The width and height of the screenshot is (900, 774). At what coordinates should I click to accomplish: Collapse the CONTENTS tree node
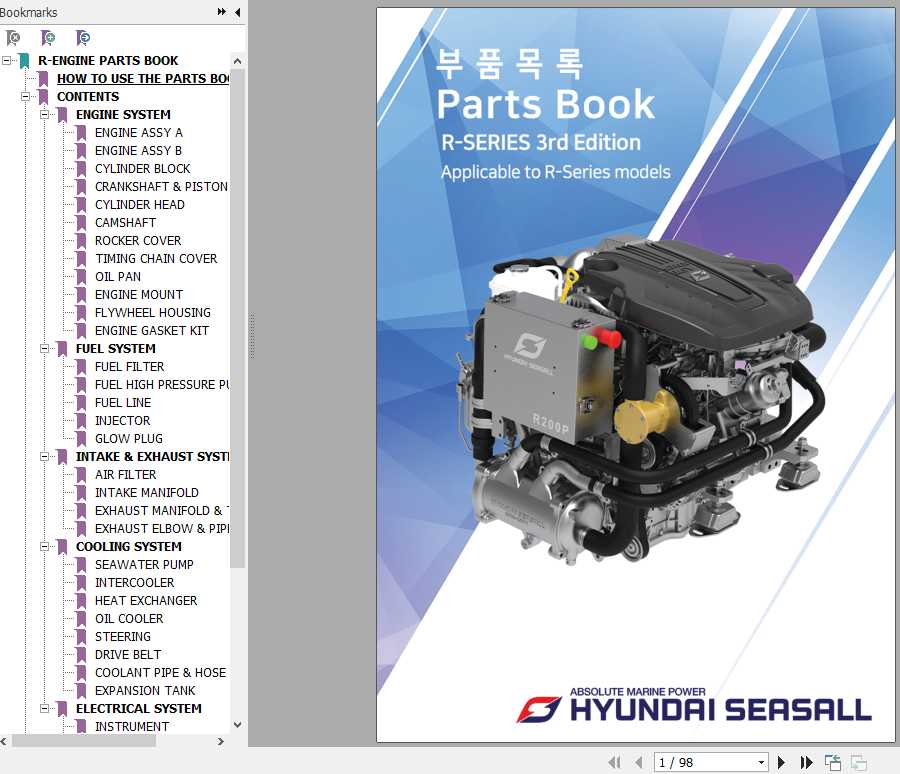[25, 96]
